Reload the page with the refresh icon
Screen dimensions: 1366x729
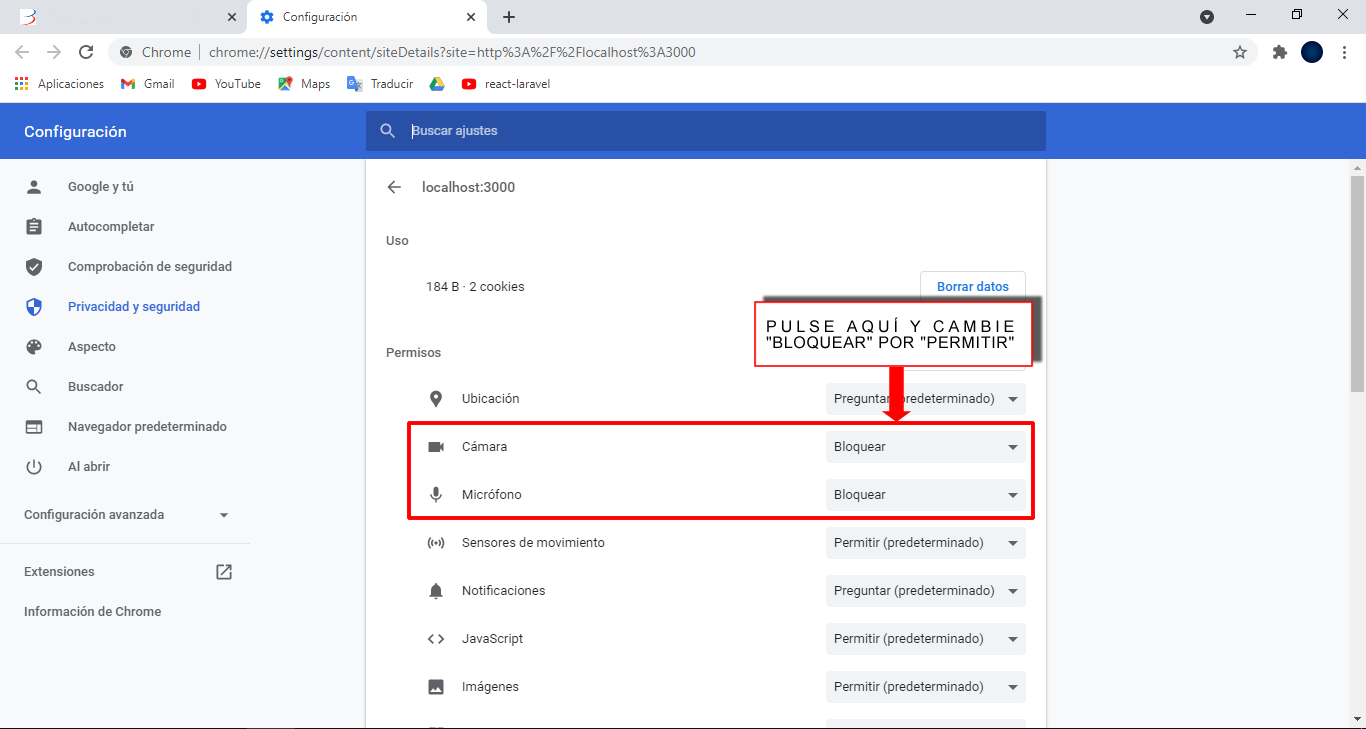coord(86,52)
